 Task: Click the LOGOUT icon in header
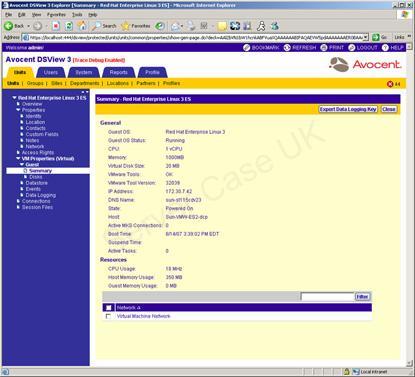pos(352,48)
